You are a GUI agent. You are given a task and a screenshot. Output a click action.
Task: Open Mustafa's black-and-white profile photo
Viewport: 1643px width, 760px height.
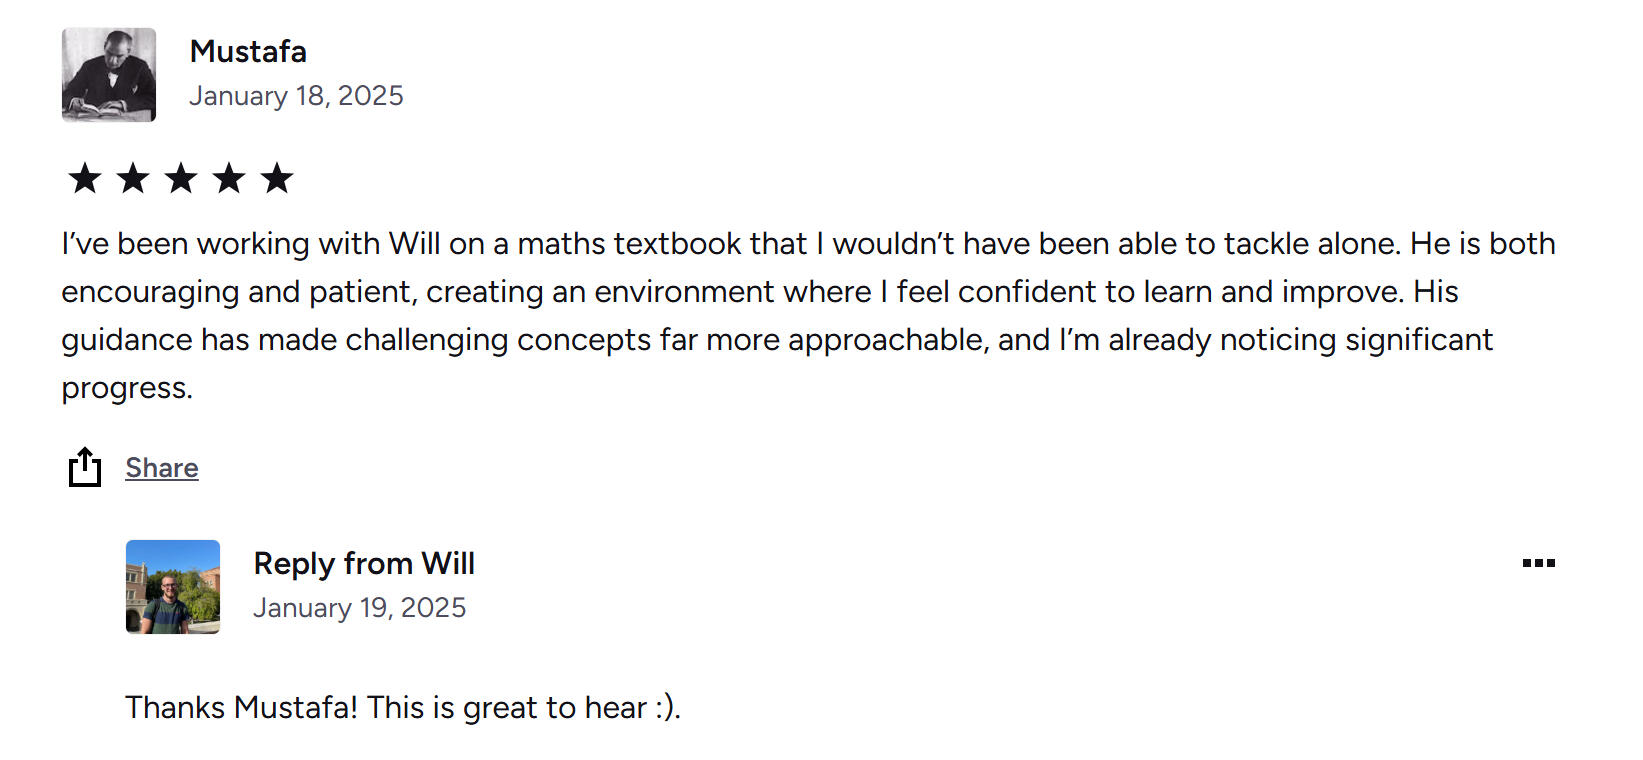pyautogui.click(x=109, y=75)
